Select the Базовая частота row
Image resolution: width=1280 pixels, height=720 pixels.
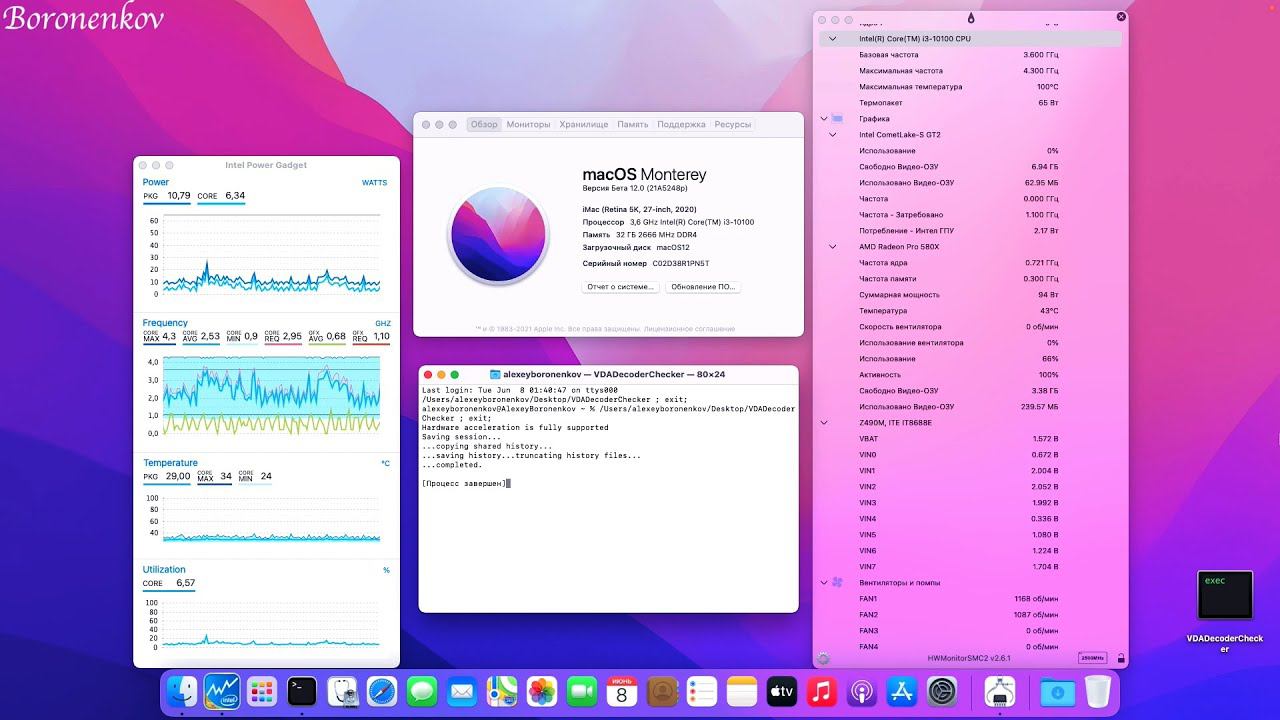(x=971, y=55)
